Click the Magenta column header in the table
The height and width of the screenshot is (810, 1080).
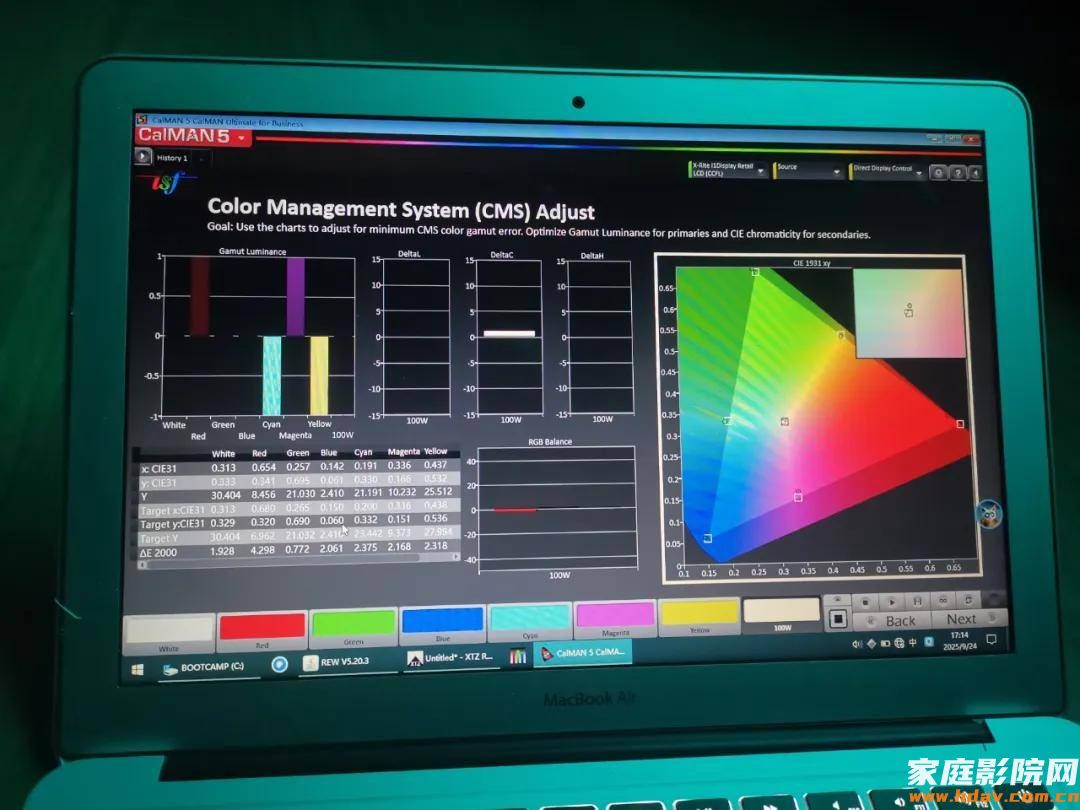point(404,452)
